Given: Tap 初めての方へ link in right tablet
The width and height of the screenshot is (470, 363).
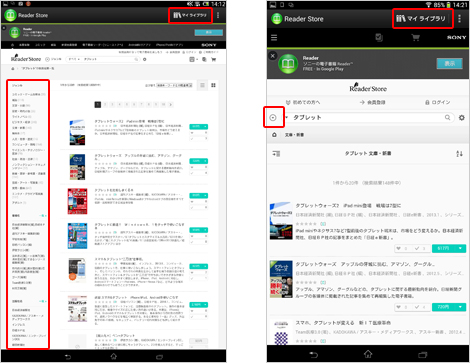Looking at the screenshot, I should point(303,102).
